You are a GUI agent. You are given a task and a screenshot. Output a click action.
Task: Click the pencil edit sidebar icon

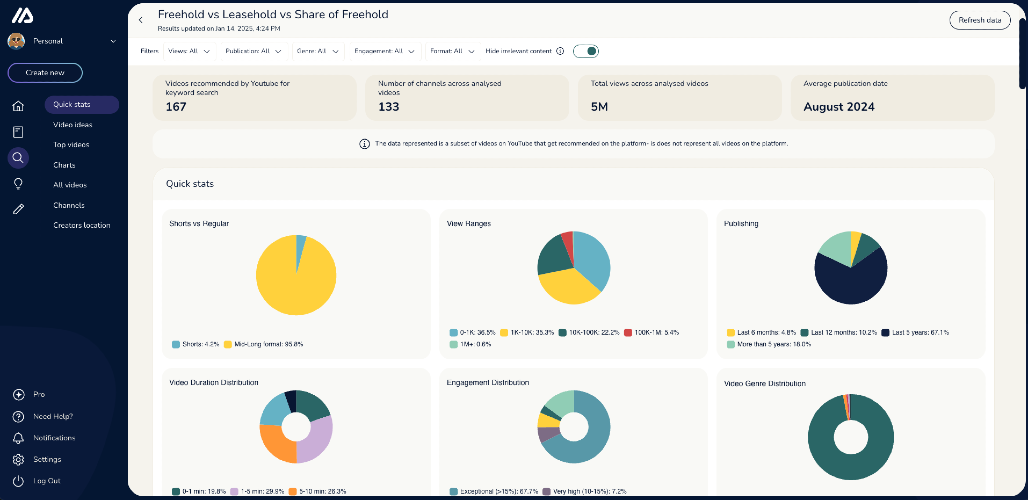[x=18, y=209]
